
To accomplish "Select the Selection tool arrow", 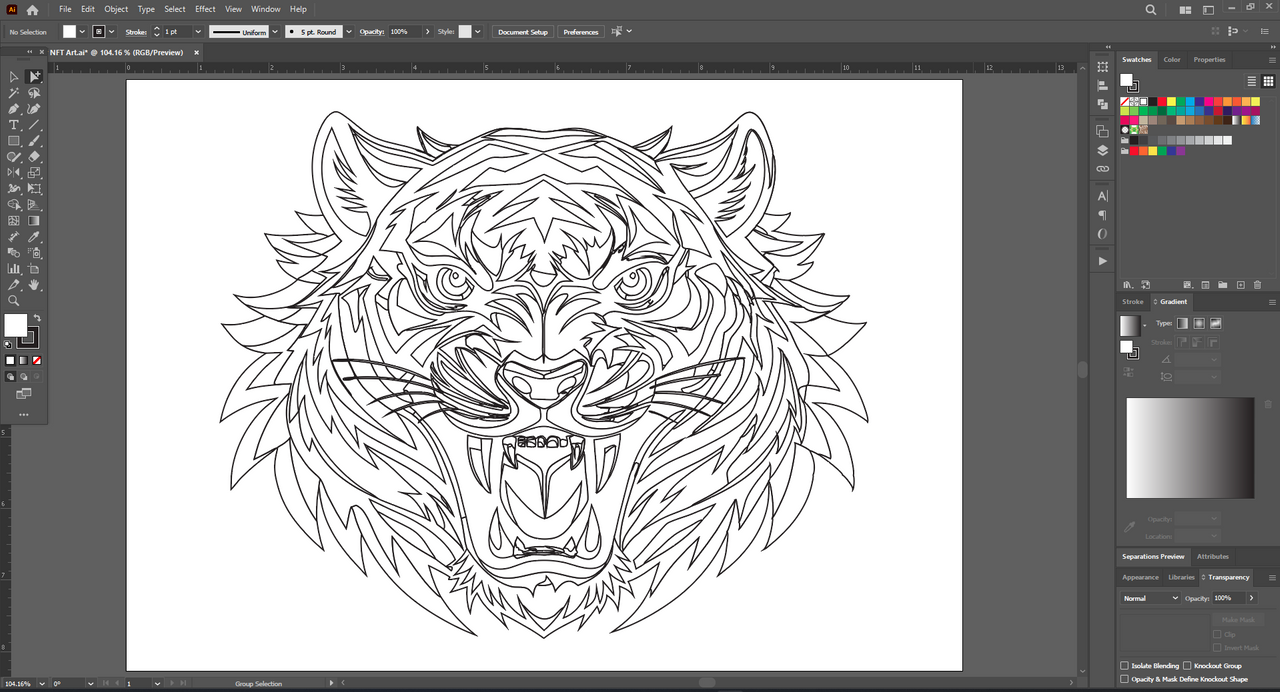I will coord(14,77).
